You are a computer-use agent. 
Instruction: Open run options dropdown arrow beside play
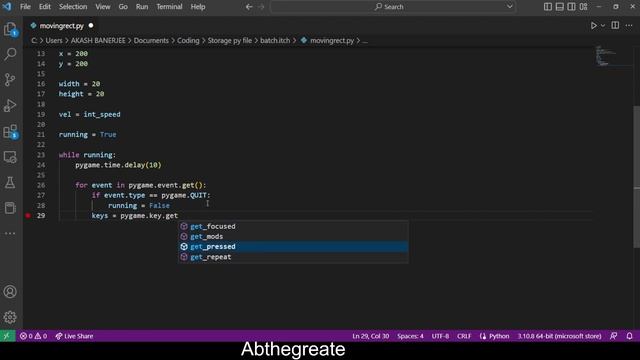tap(603, 26)
